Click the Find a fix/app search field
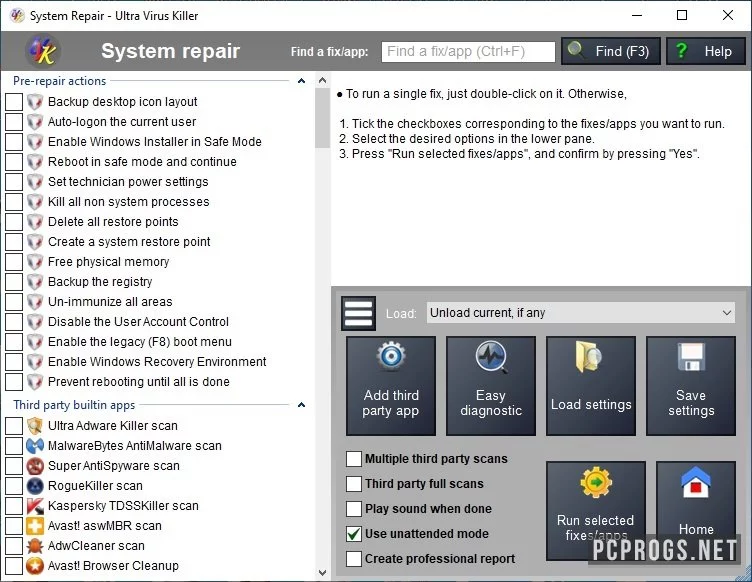Viewport: 752px width, 582px height. click(468, 51)
